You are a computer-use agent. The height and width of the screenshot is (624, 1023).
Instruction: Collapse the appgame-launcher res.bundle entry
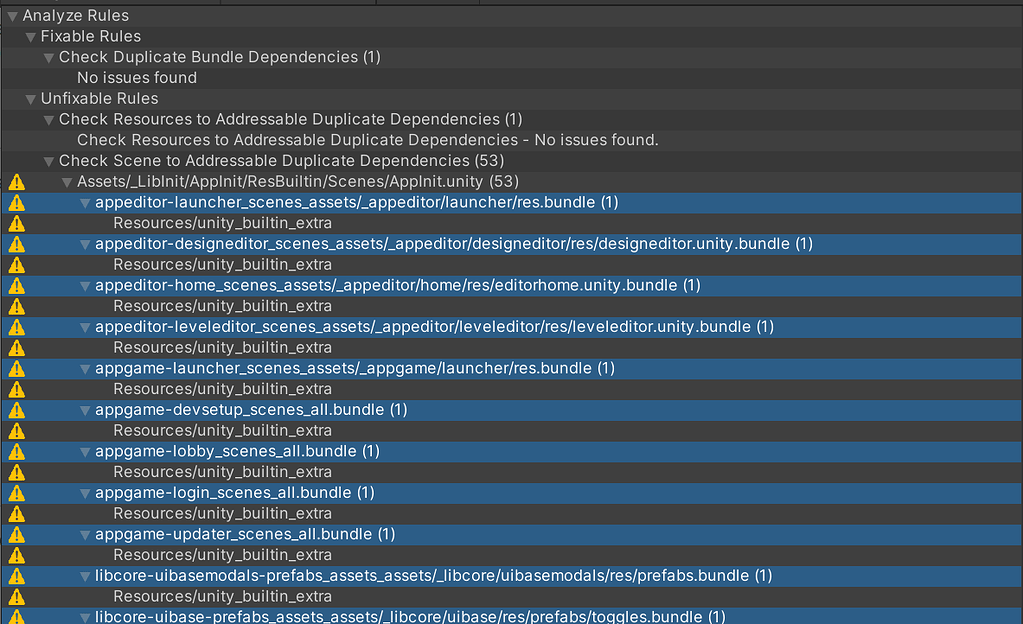pyautogui.click(x=84, y=367)
